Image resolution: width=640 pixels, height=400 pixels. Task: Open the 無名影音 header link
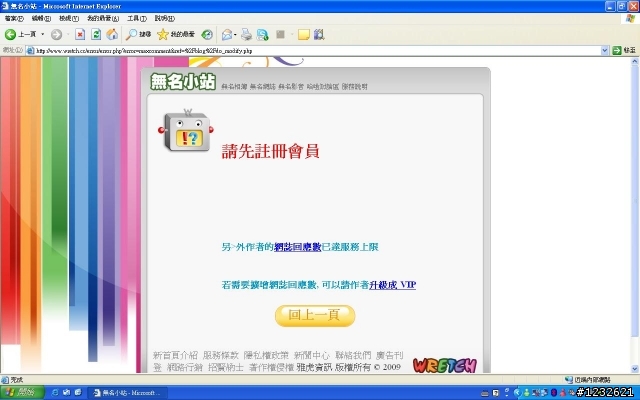click(291, 87)
